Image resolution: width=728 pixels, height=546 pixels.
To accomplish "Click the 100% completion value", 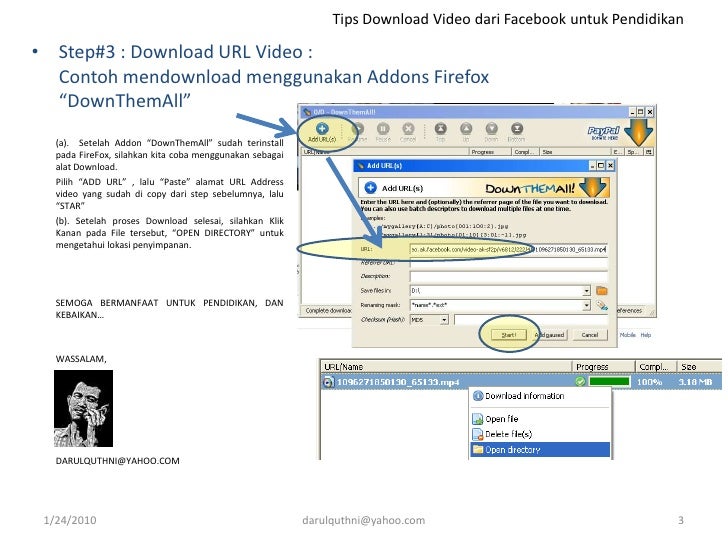I will coord(649,382).
